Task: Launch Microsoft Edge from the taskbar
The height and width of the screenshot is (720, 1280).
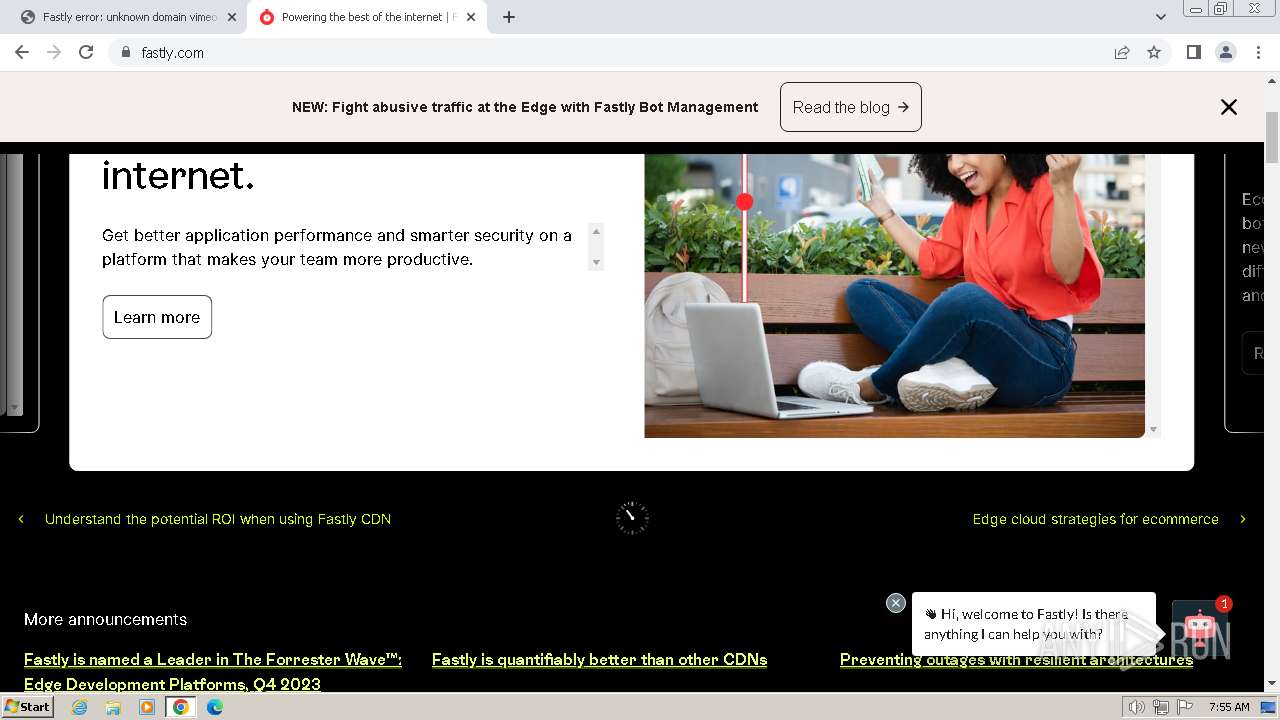Action: click(215, 707)
